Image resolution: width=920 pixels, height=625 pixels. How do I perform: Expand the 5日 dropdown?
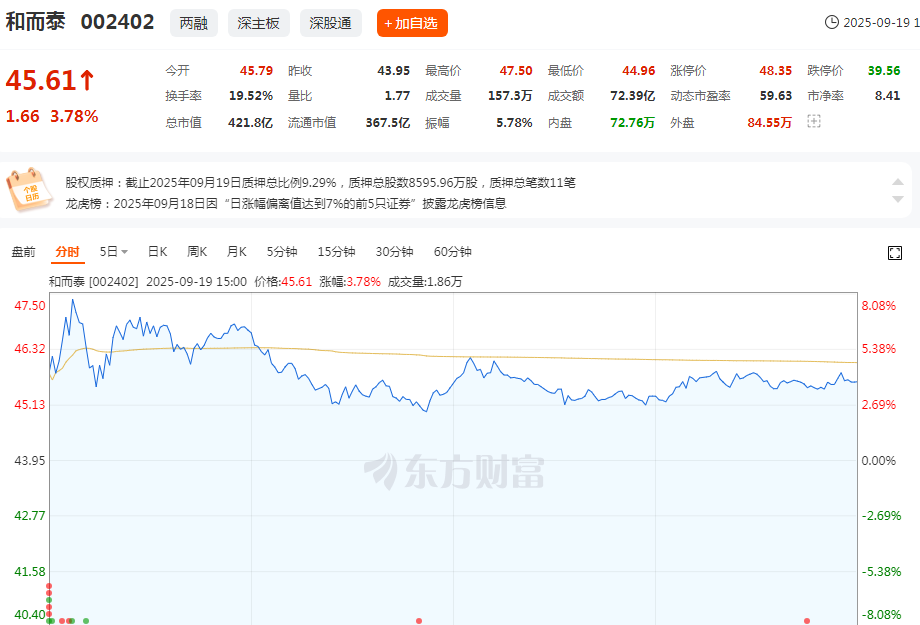(114, 252)
